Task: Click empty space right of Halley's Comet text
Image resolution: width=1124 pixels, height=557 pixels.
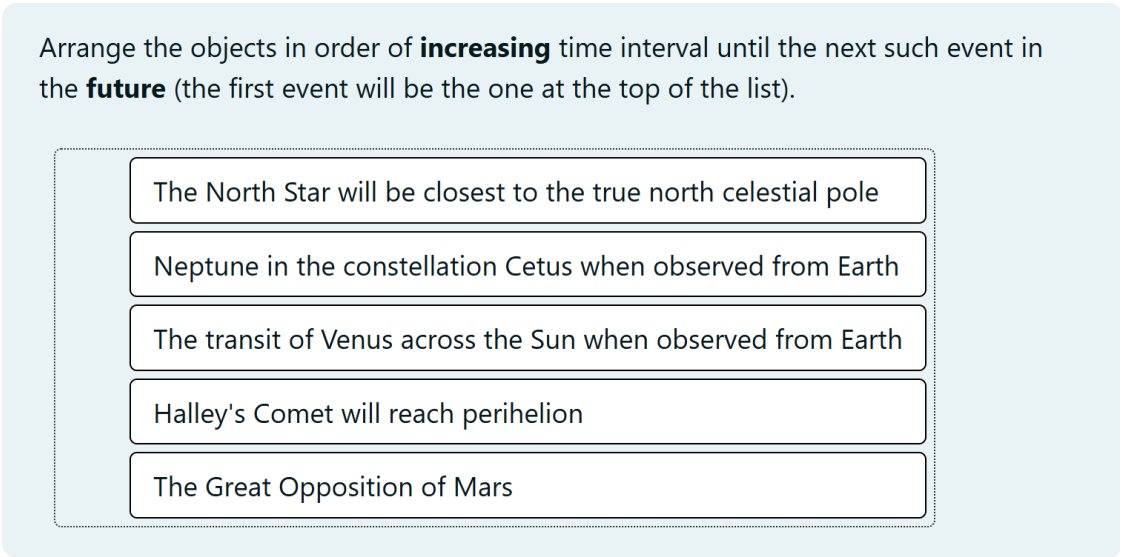Action: click(753, 411)
